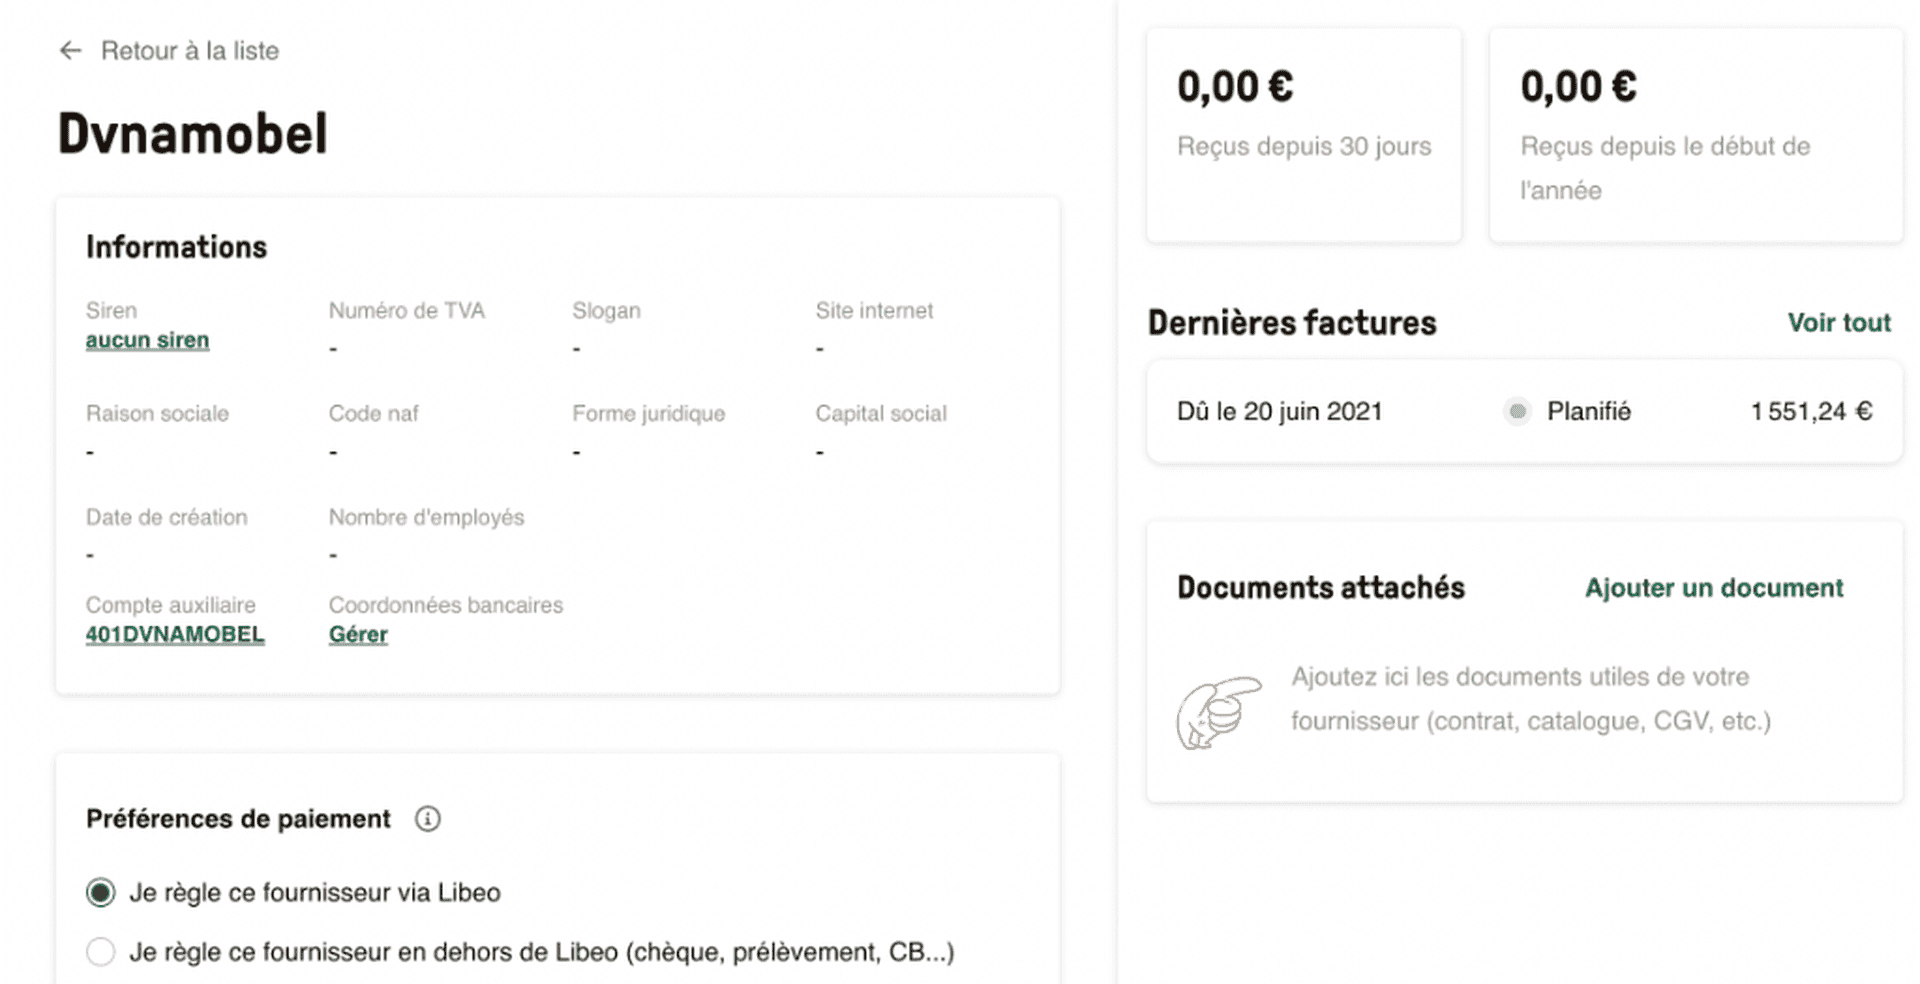The width and height of the screenshot is (1920, 984).
Task: Click the Dernières factures heading
Action: [1291, 322]
